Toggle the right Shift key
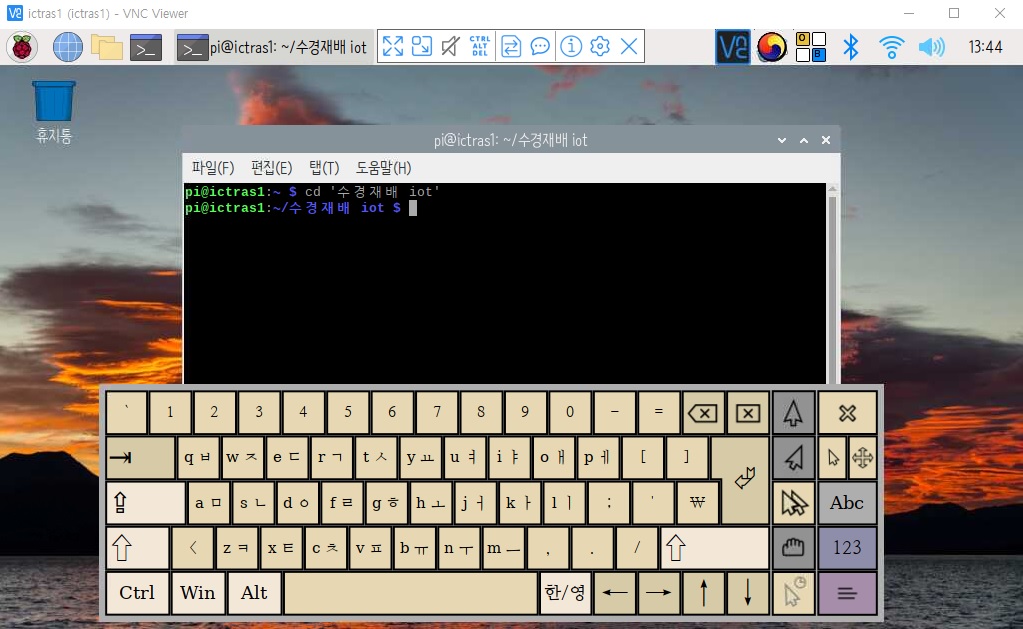 (714, 547)
